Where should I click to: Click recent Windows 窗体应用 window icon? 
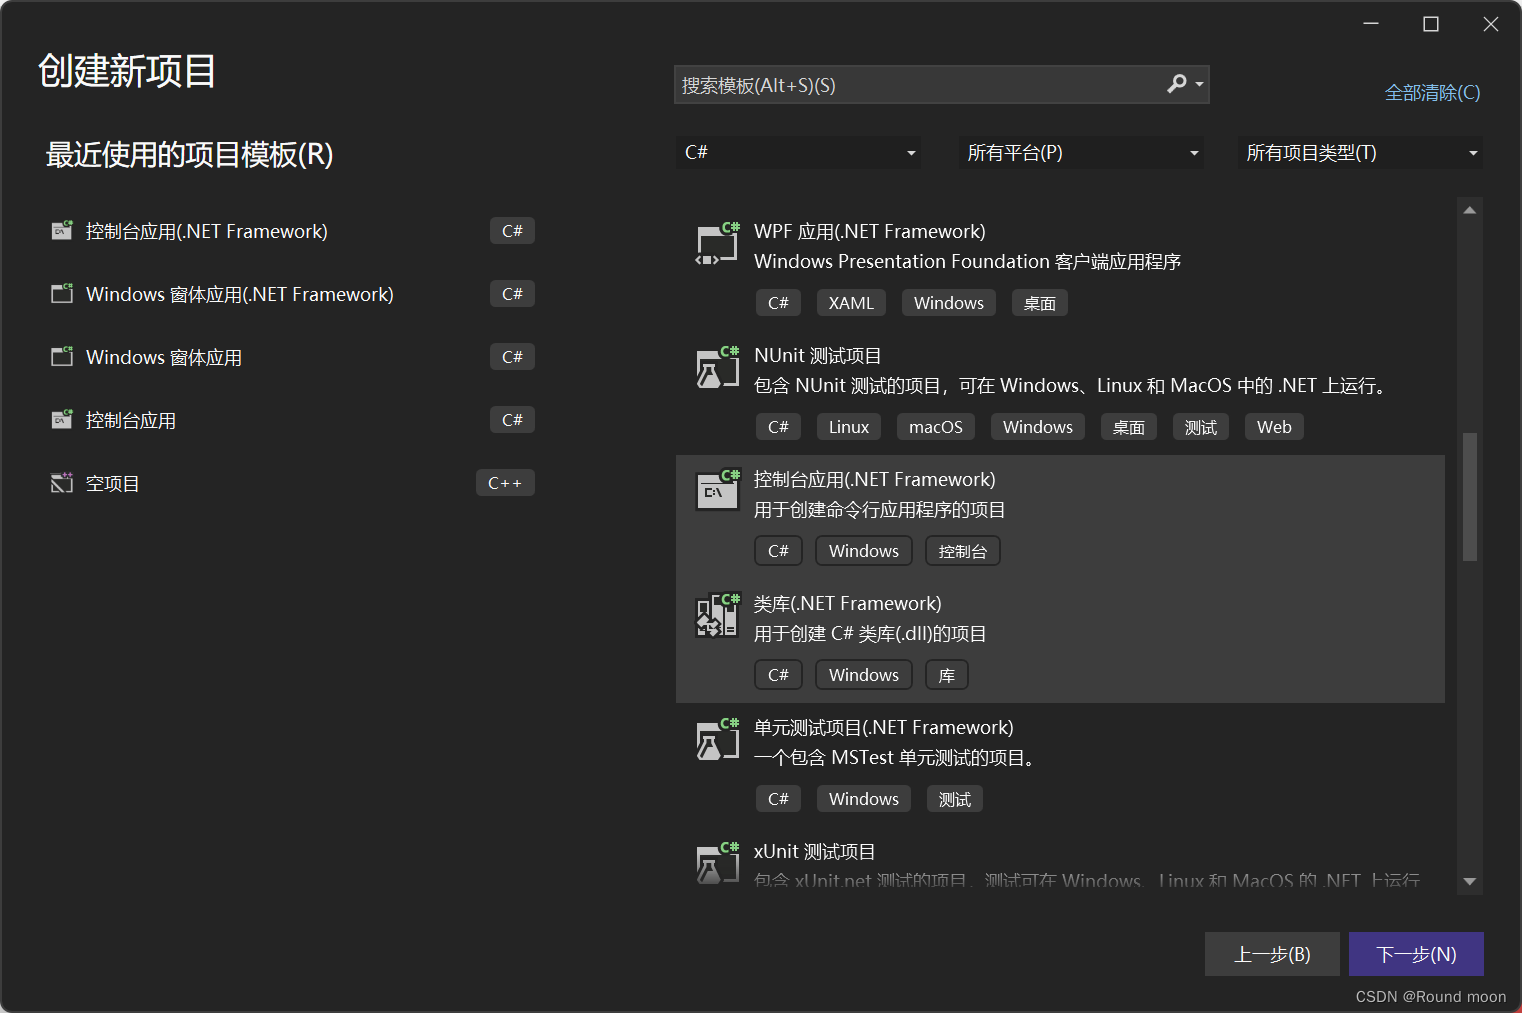tap(62, 356)
